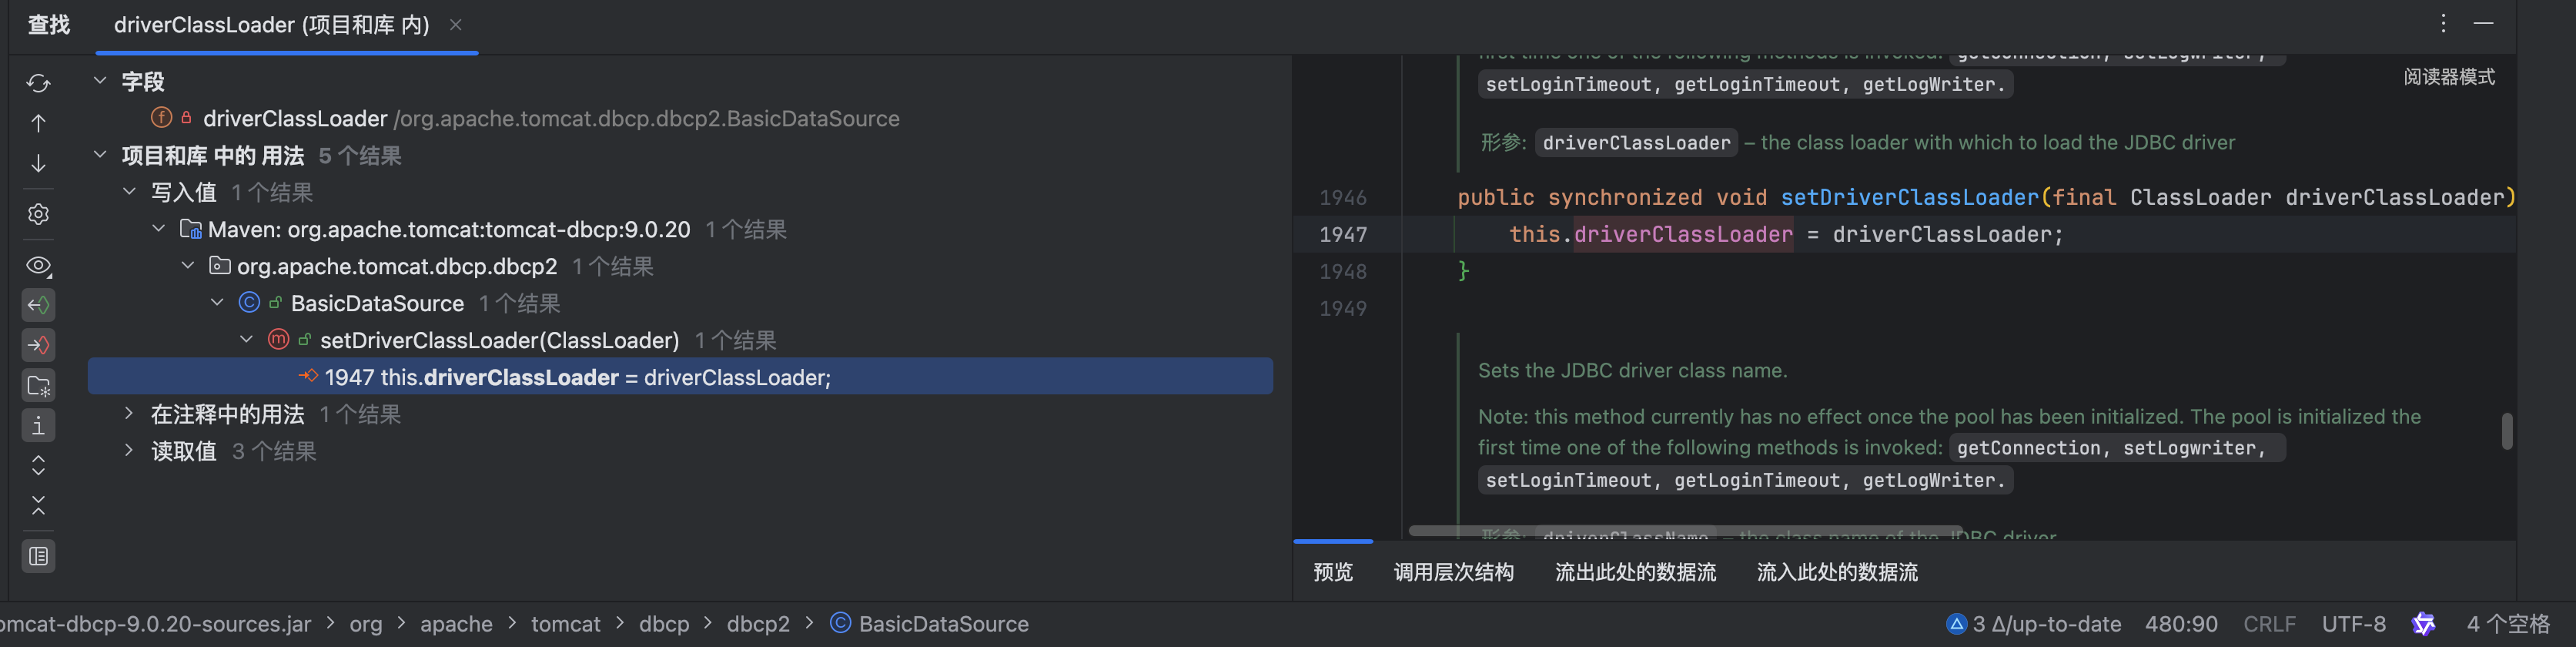2576x647 pixels.
Task: Click the dbcp2 breadcrumb
Action: point(758,624)
